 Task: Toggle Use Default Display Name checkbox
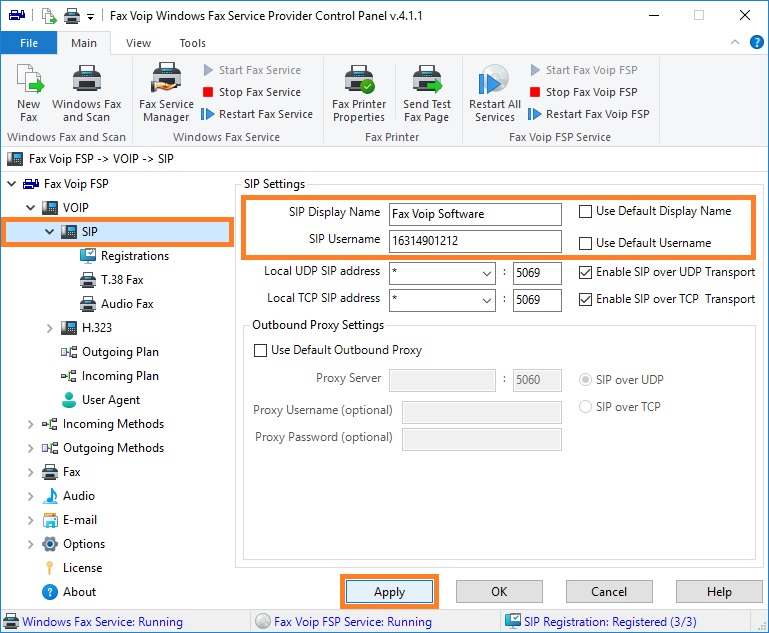click(585, 211)
